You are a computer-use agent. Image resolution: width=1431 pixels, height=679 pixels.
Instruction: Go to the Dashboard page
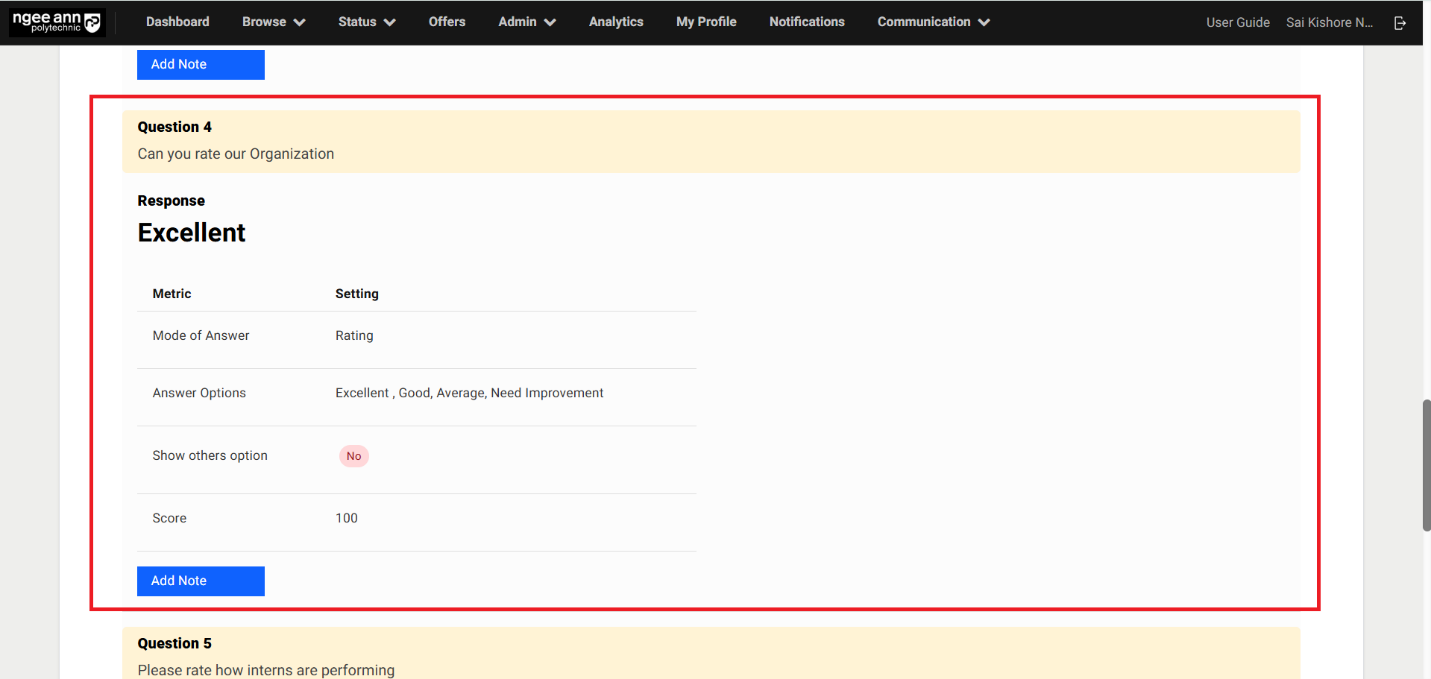(x=177, y=22)
